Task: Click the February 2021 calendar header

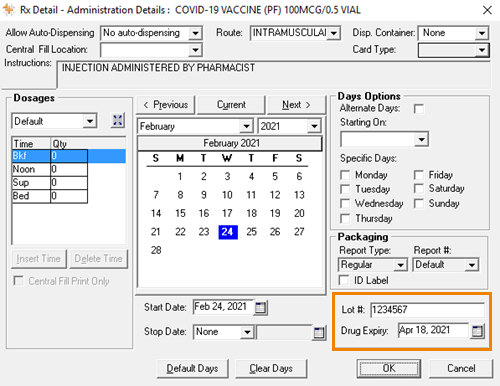Action: click(230, 143)
